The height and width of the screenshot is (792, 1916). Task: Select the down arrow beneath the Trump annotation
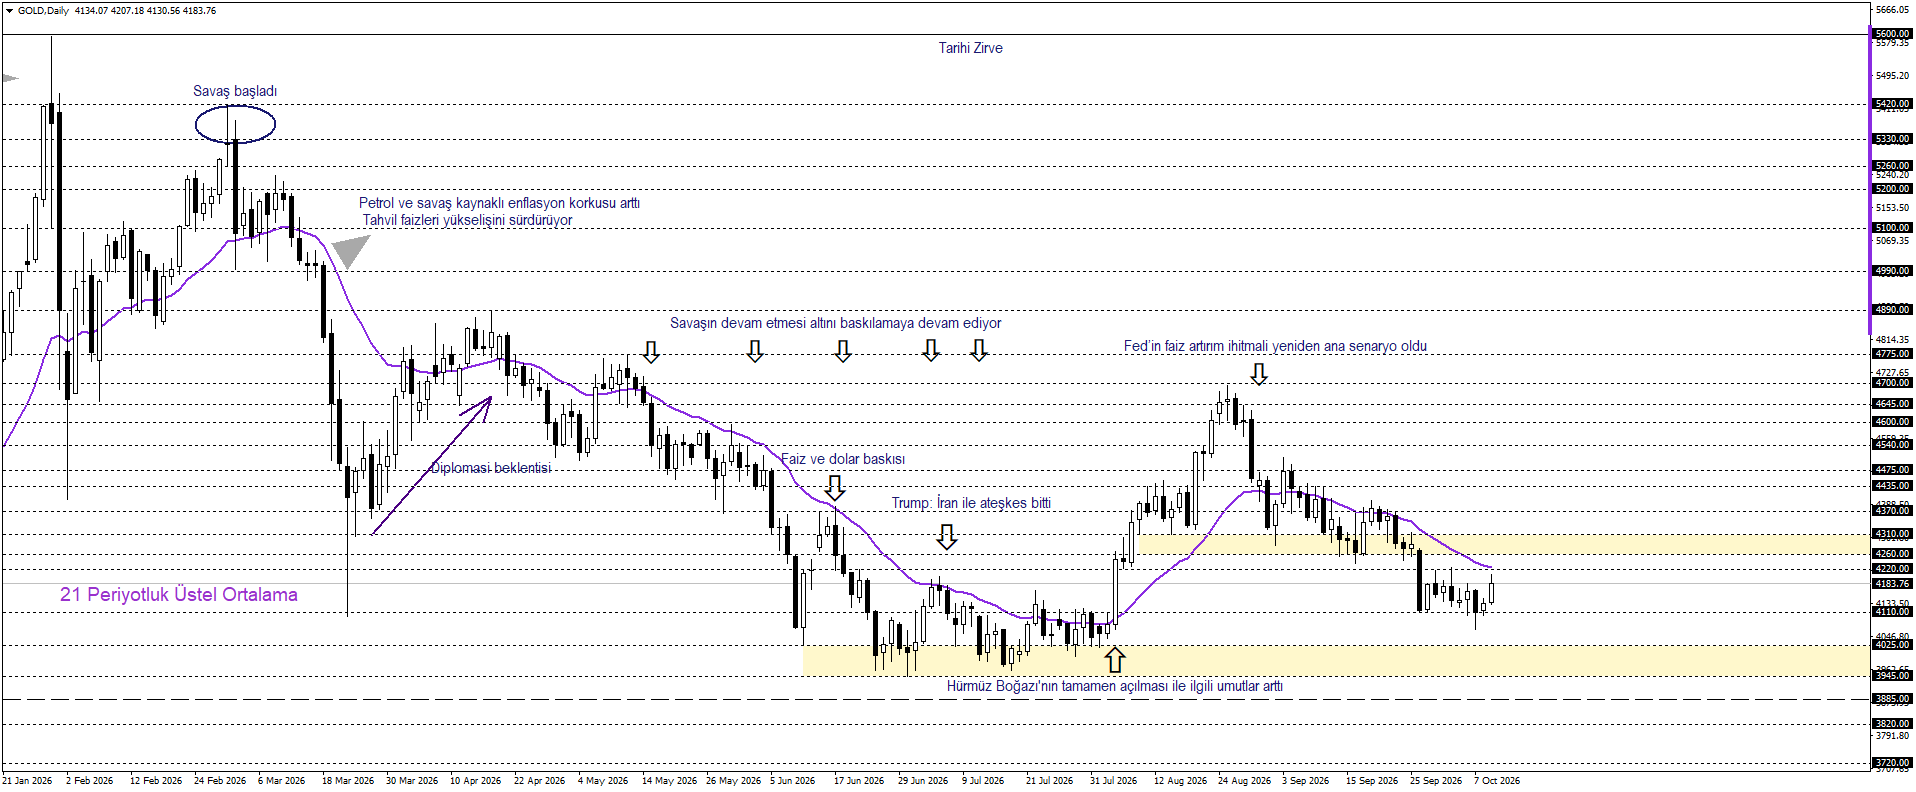pos(946,537)
